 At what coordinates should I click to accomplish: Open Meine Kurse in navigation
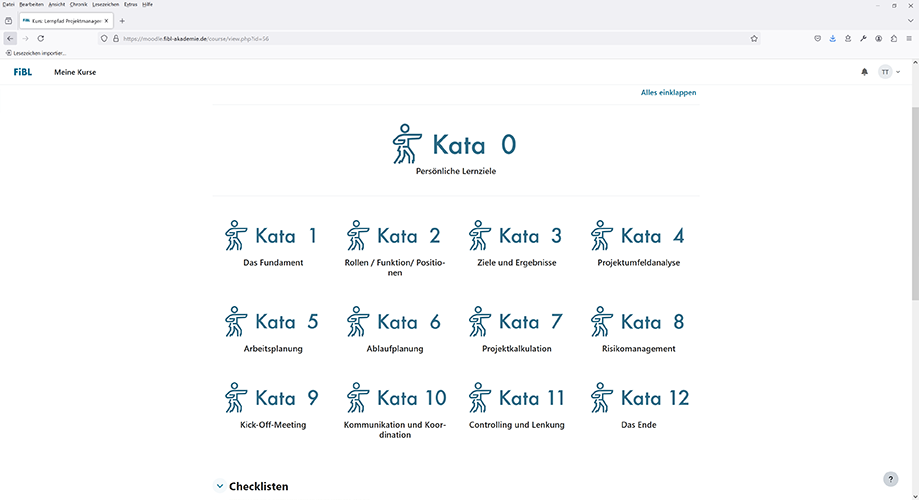coord(75,72)
